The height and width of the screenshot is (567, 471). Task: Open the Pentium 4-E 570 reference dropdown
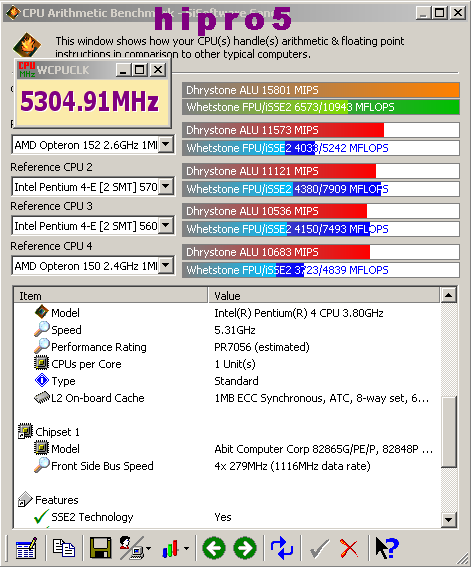pos(166,187)
